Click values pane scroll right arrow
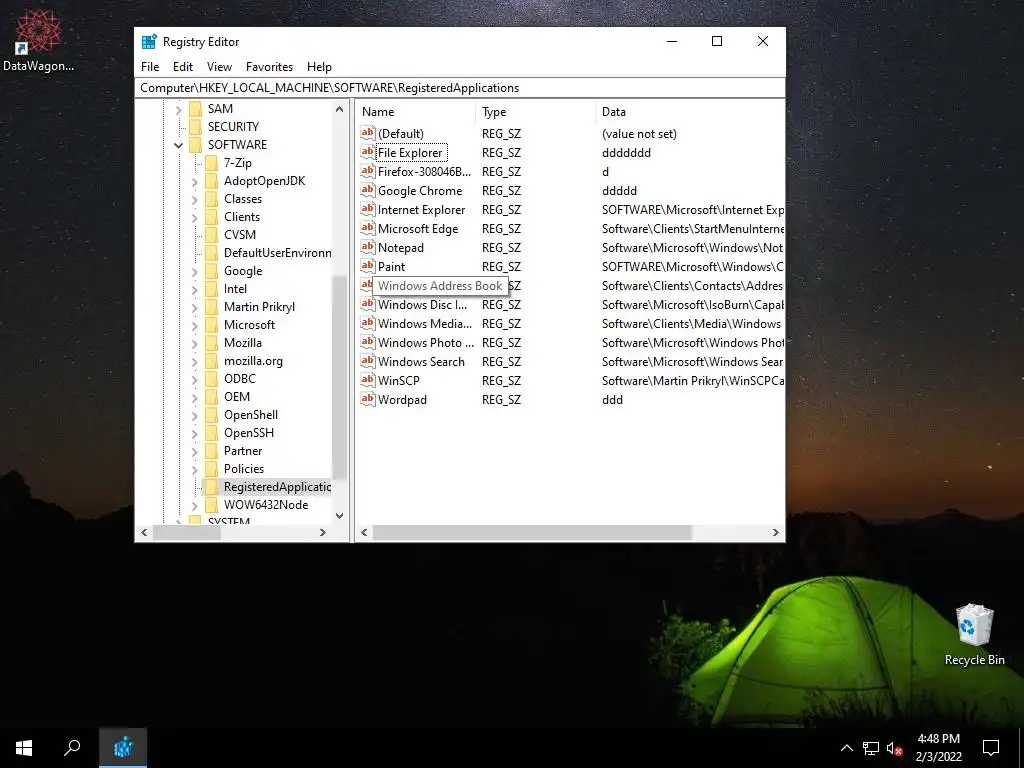This screenshot has height=768, width=1024. [x=775, y=532]
